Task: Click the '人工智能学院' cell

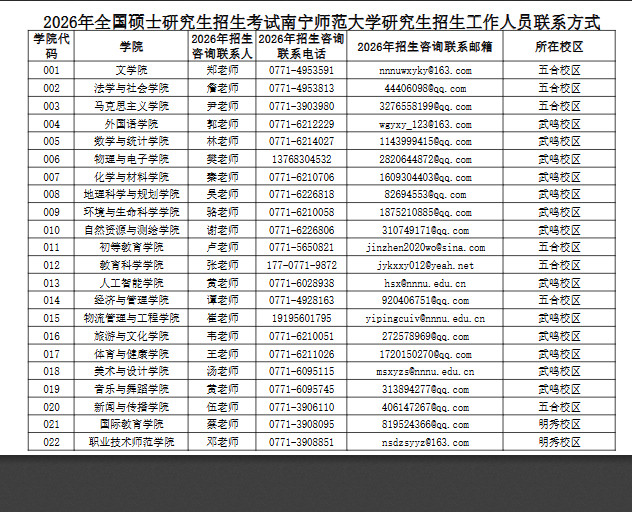Action: pyautogui.click(x=131, y=283)
